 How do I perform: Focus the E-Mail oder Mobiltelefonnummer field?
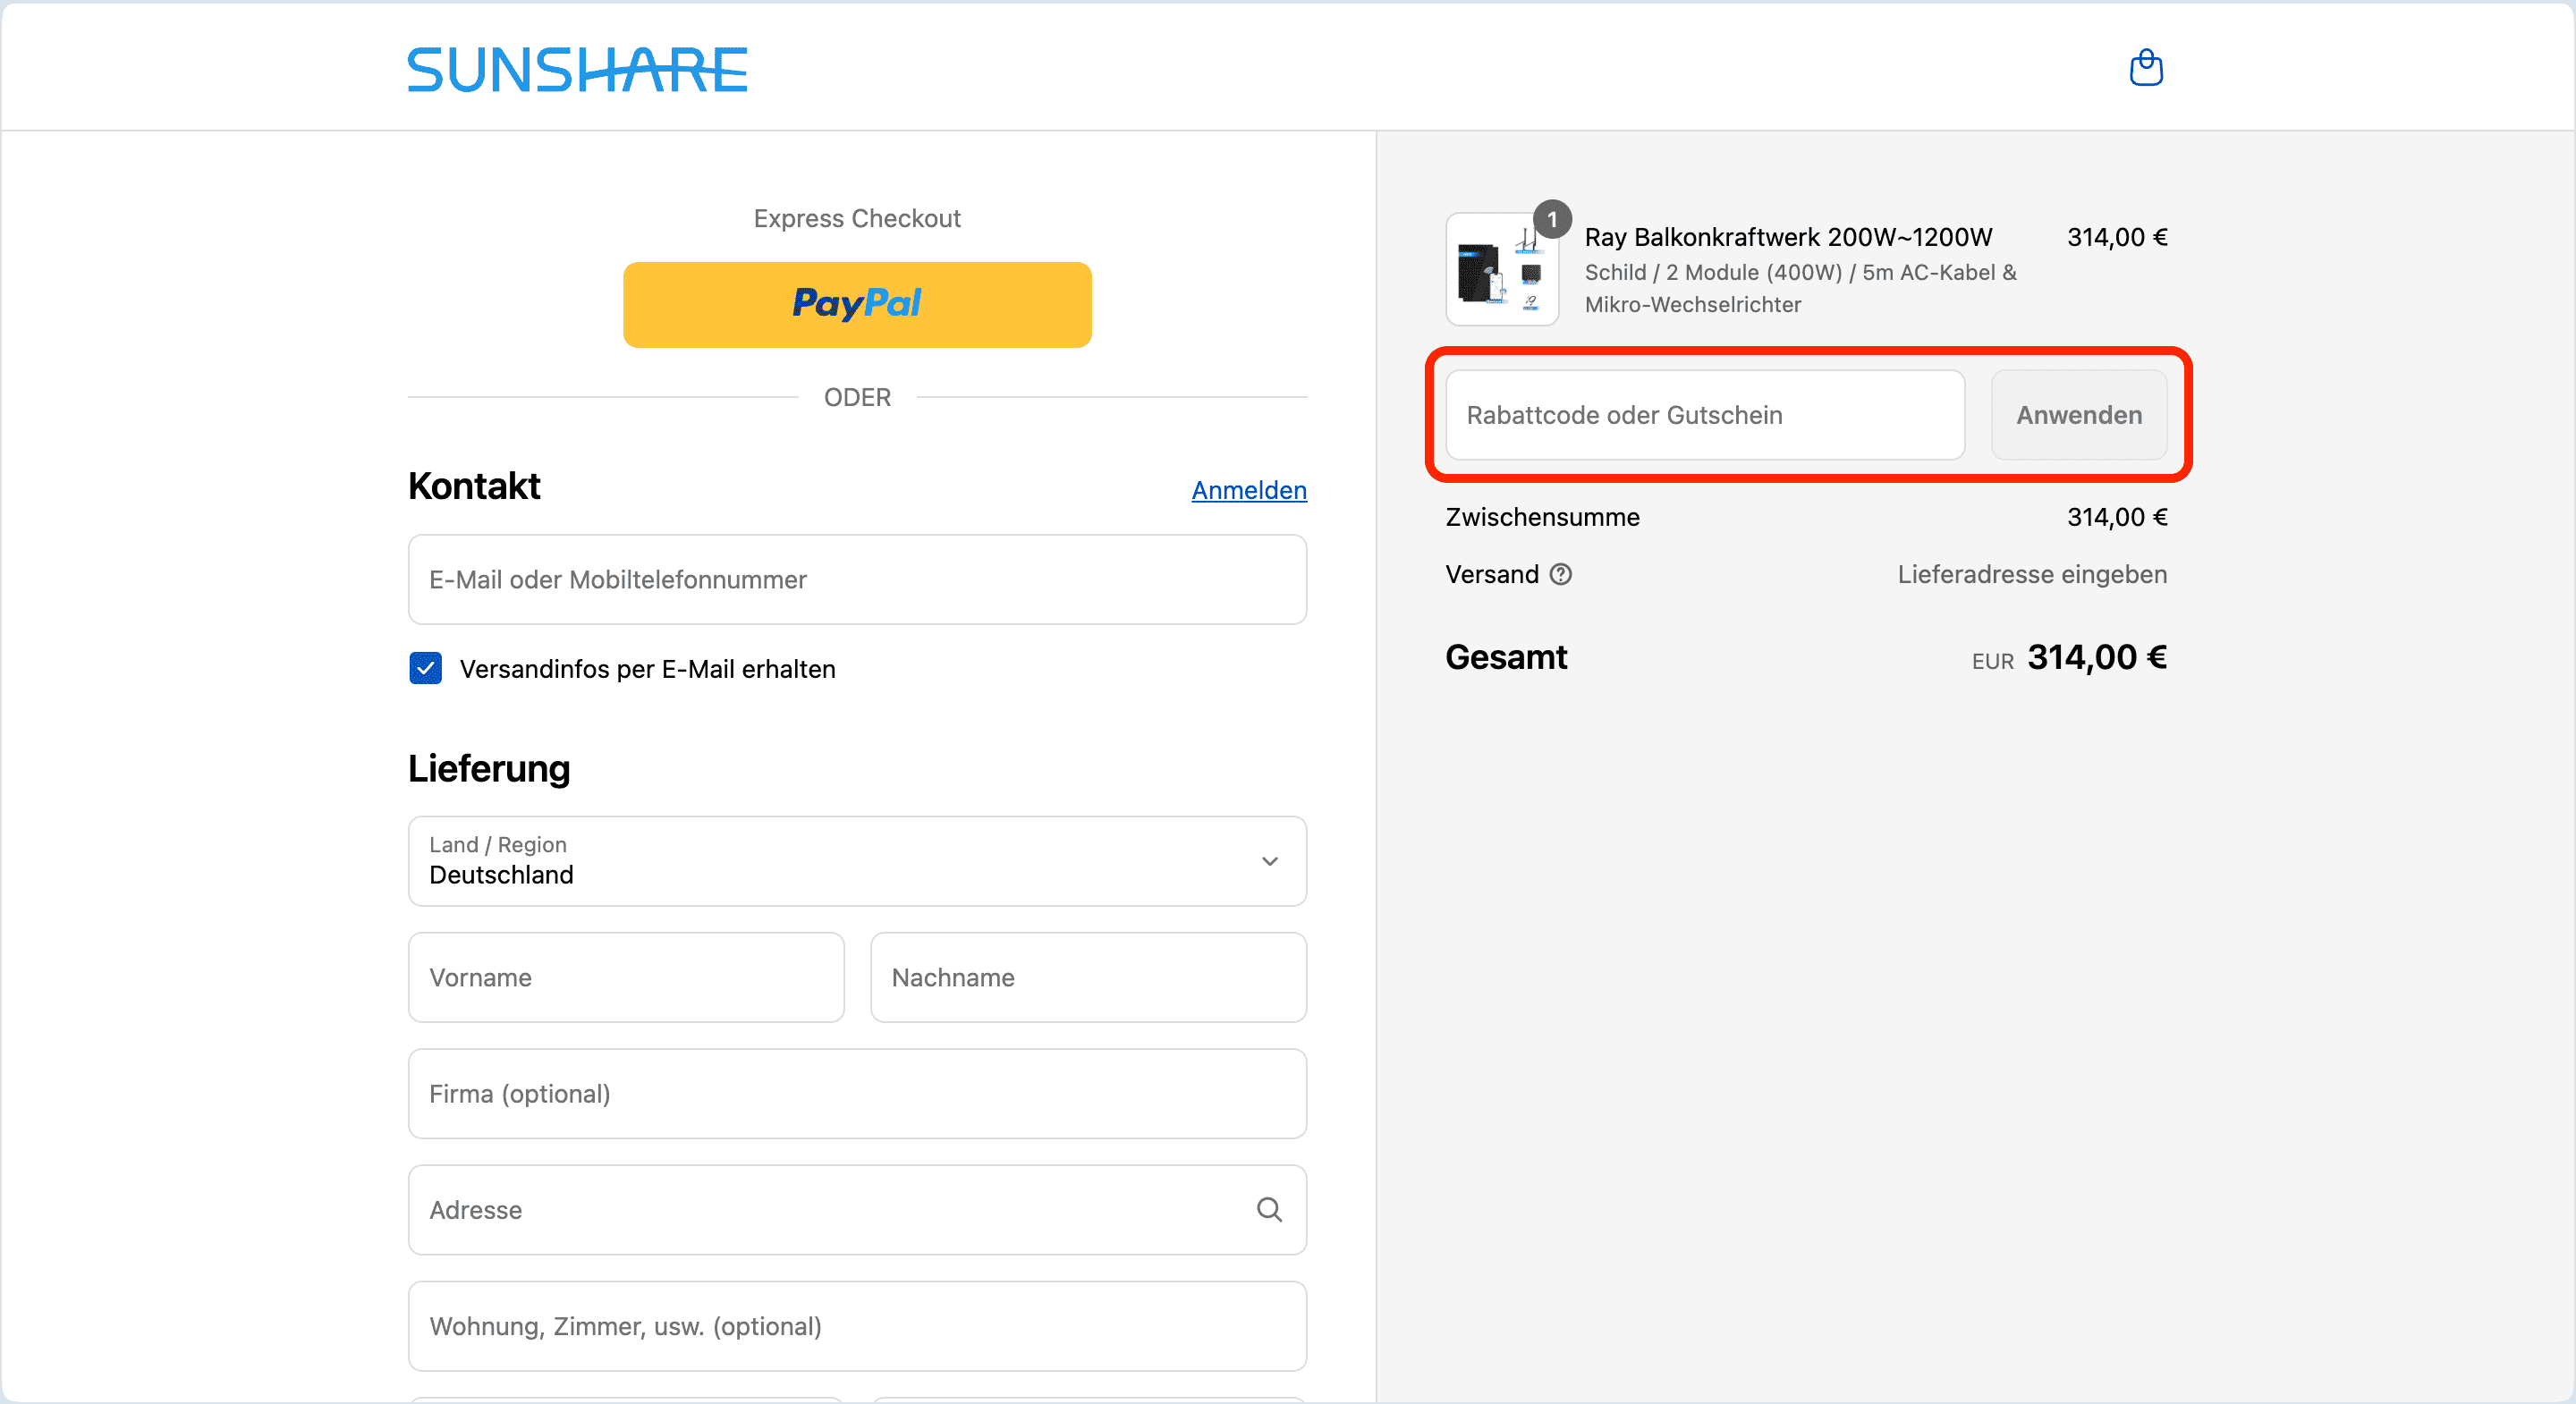pos(857,579)
